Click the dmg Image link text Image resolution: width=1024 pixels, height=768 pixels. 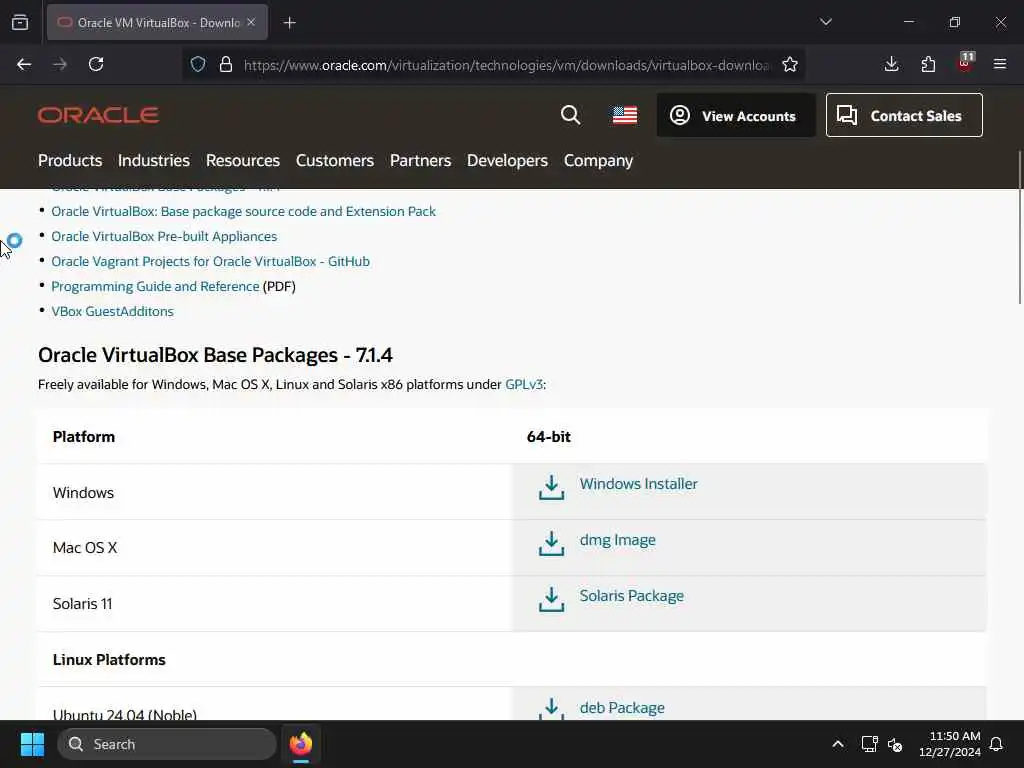618,540
